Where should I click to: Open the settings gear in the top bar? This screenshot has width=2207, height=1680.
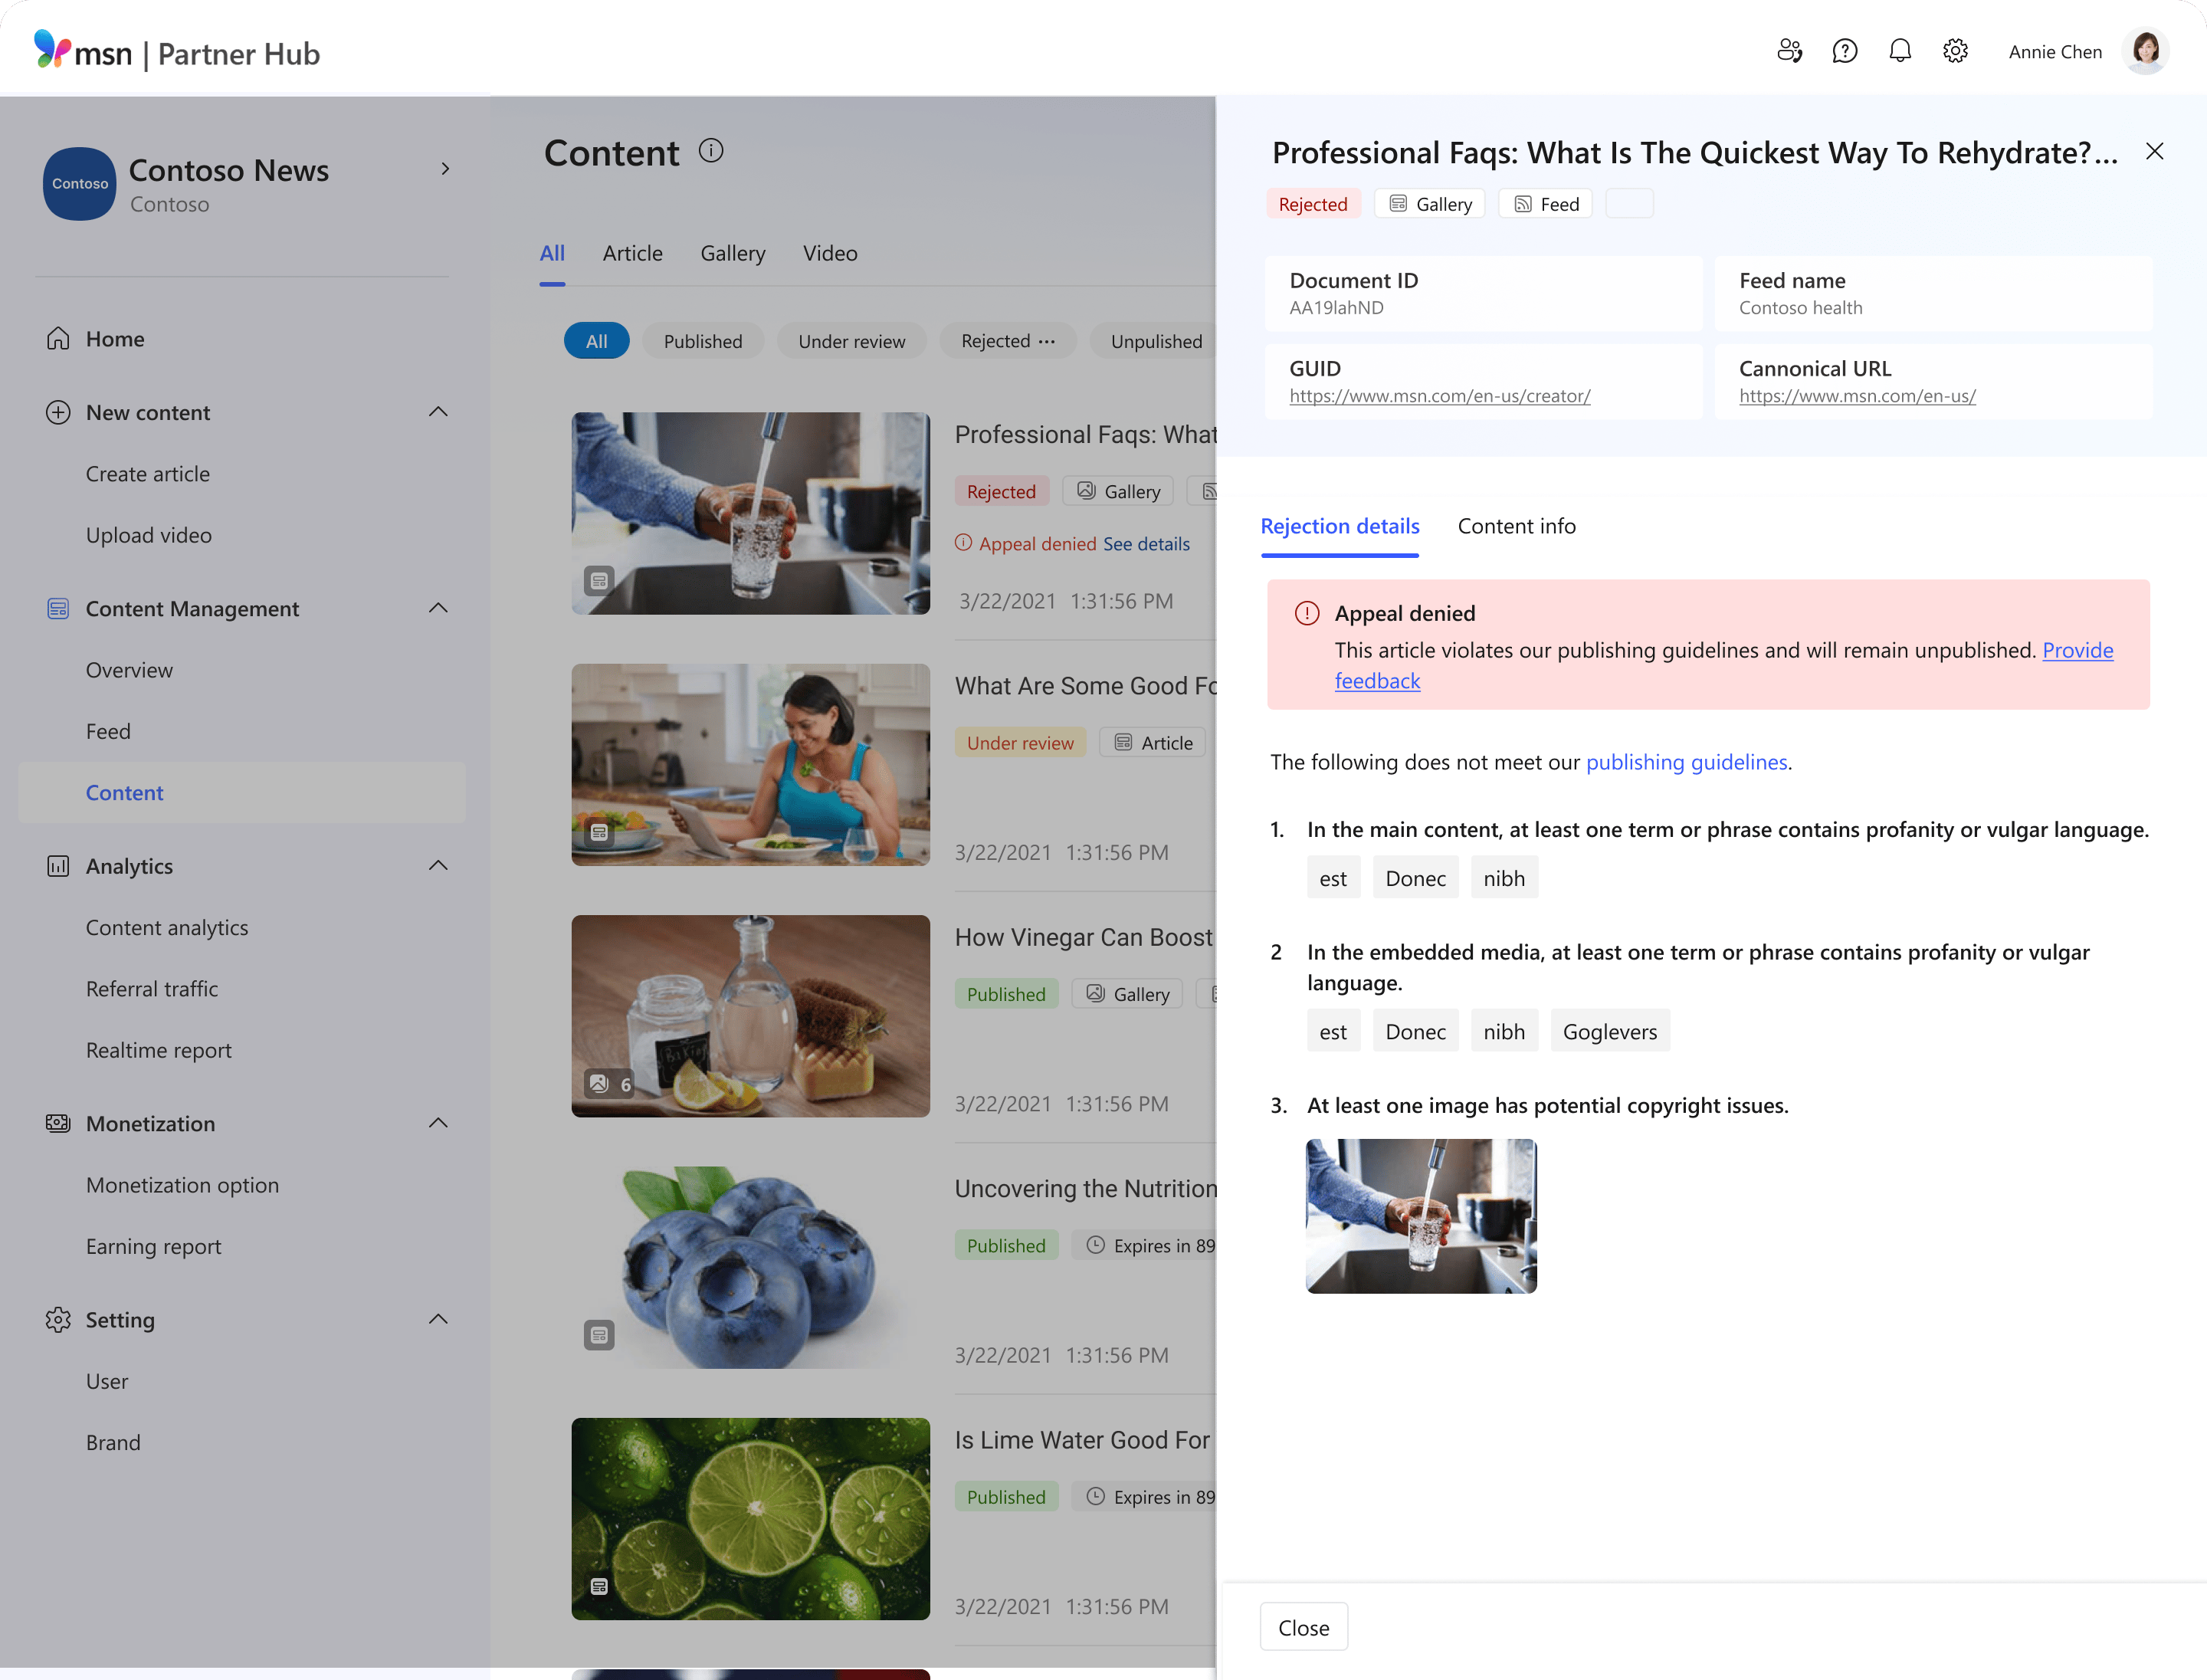point(1955,50)
